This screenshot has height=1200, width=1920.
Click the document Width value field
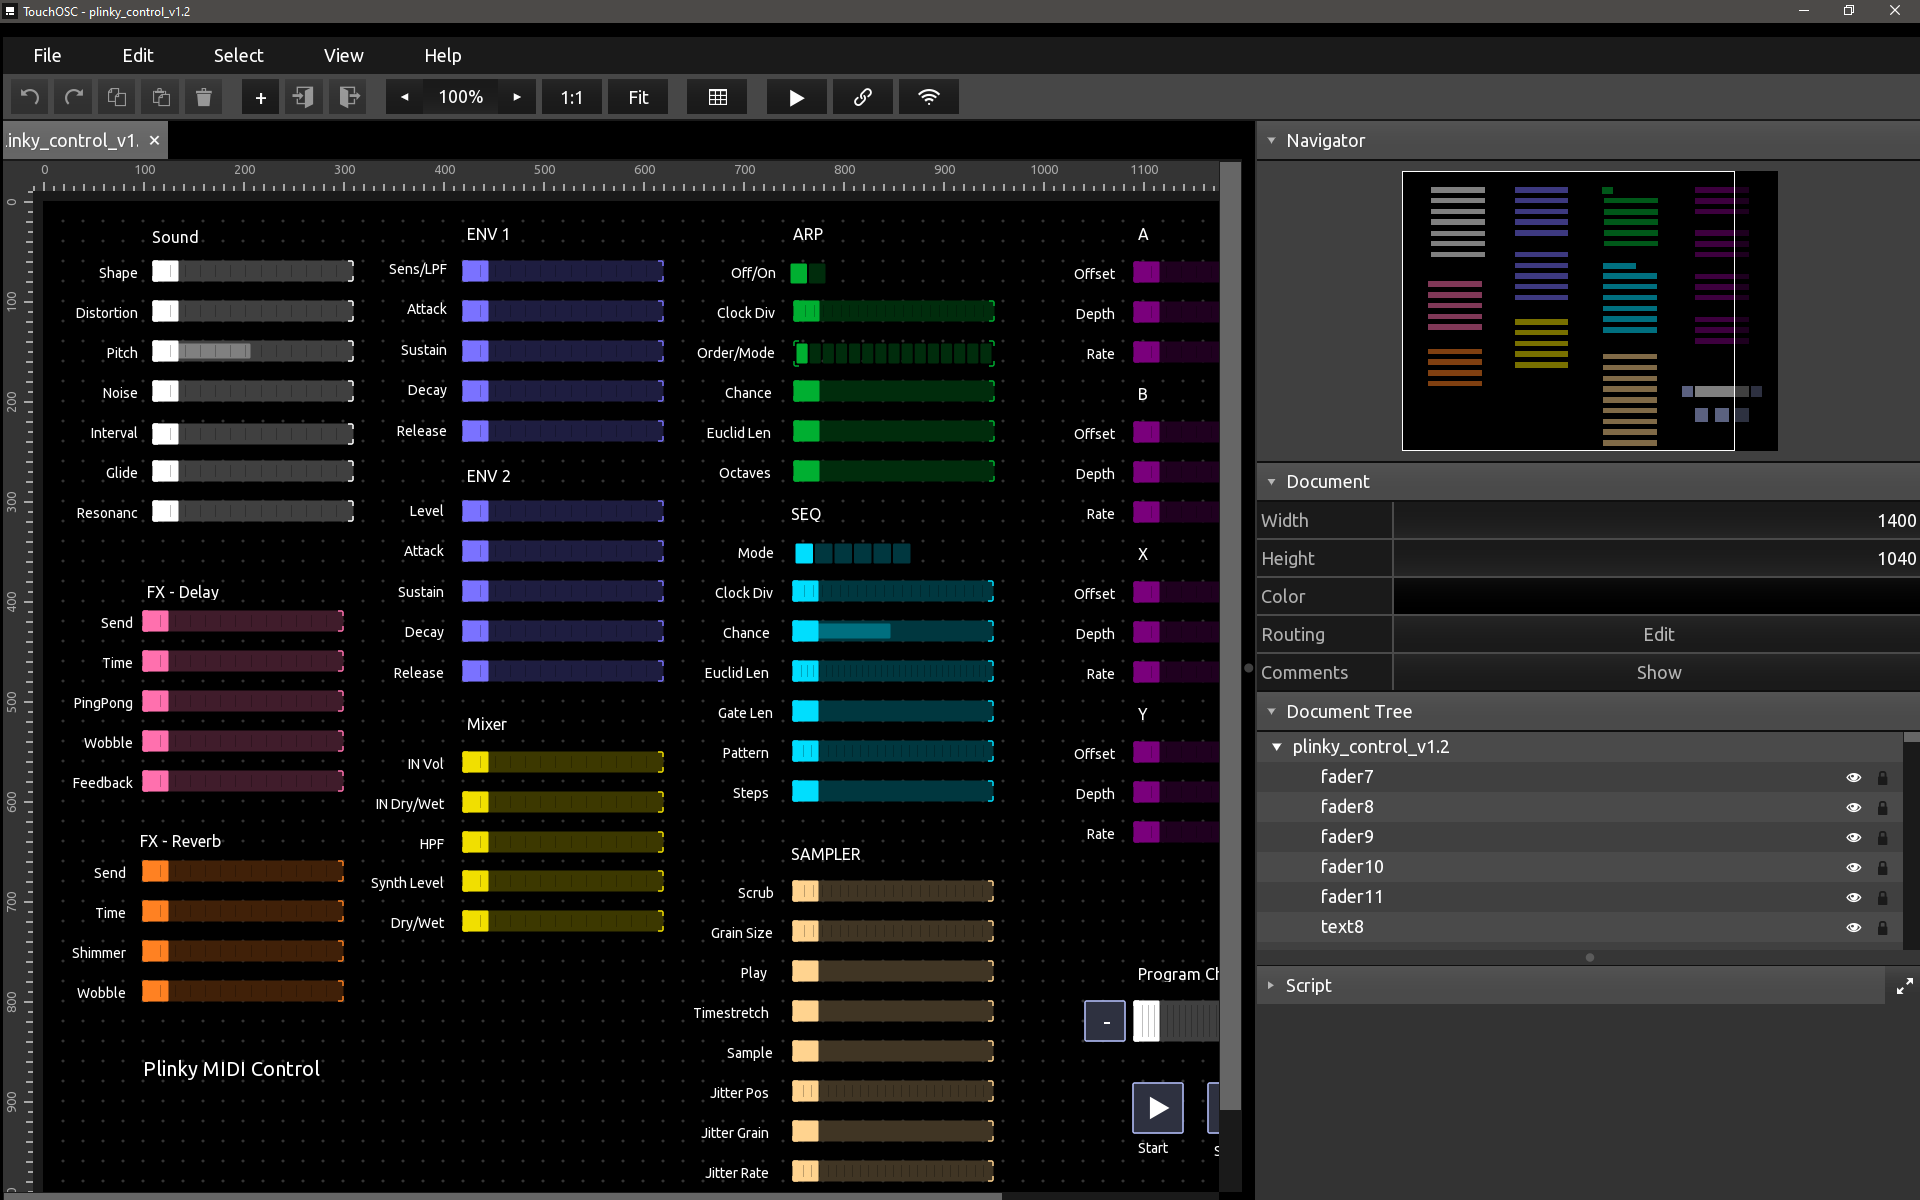point(1657,521)
